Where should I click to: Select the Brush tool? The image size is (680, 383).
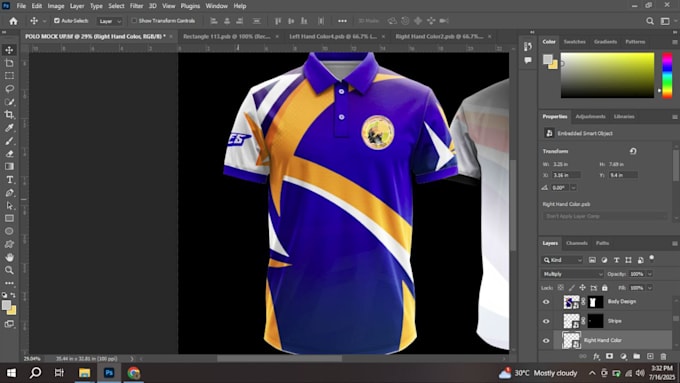(9, 141)
